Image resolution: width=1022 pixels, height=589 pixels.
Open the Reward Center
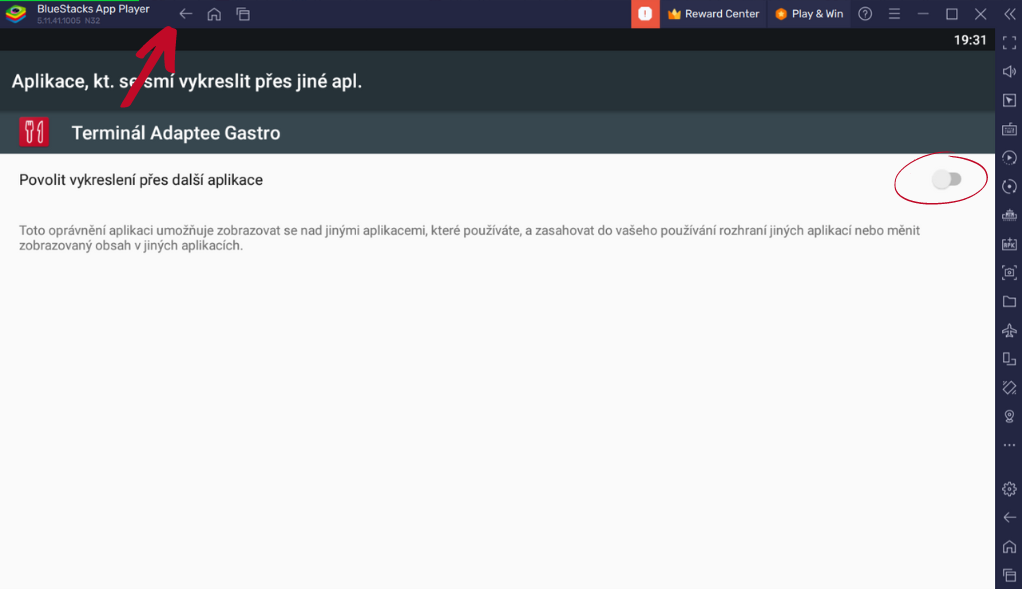coord(714,14)
